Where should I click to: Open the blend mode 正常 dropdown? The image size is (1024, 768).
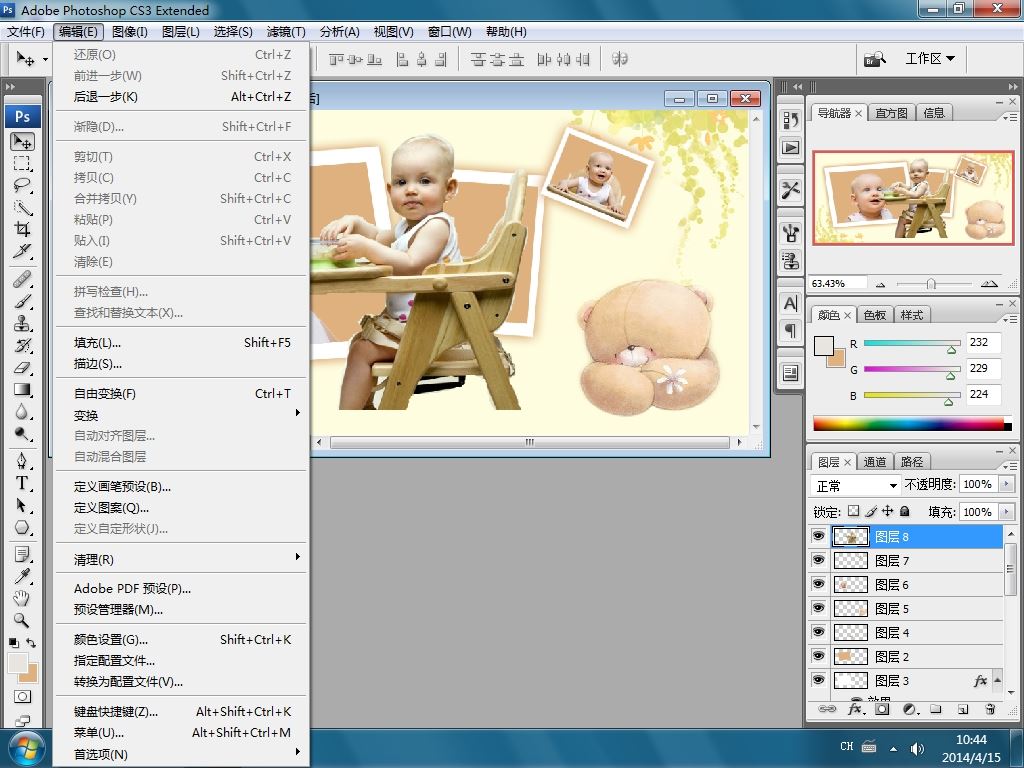[x=856, y=485]
